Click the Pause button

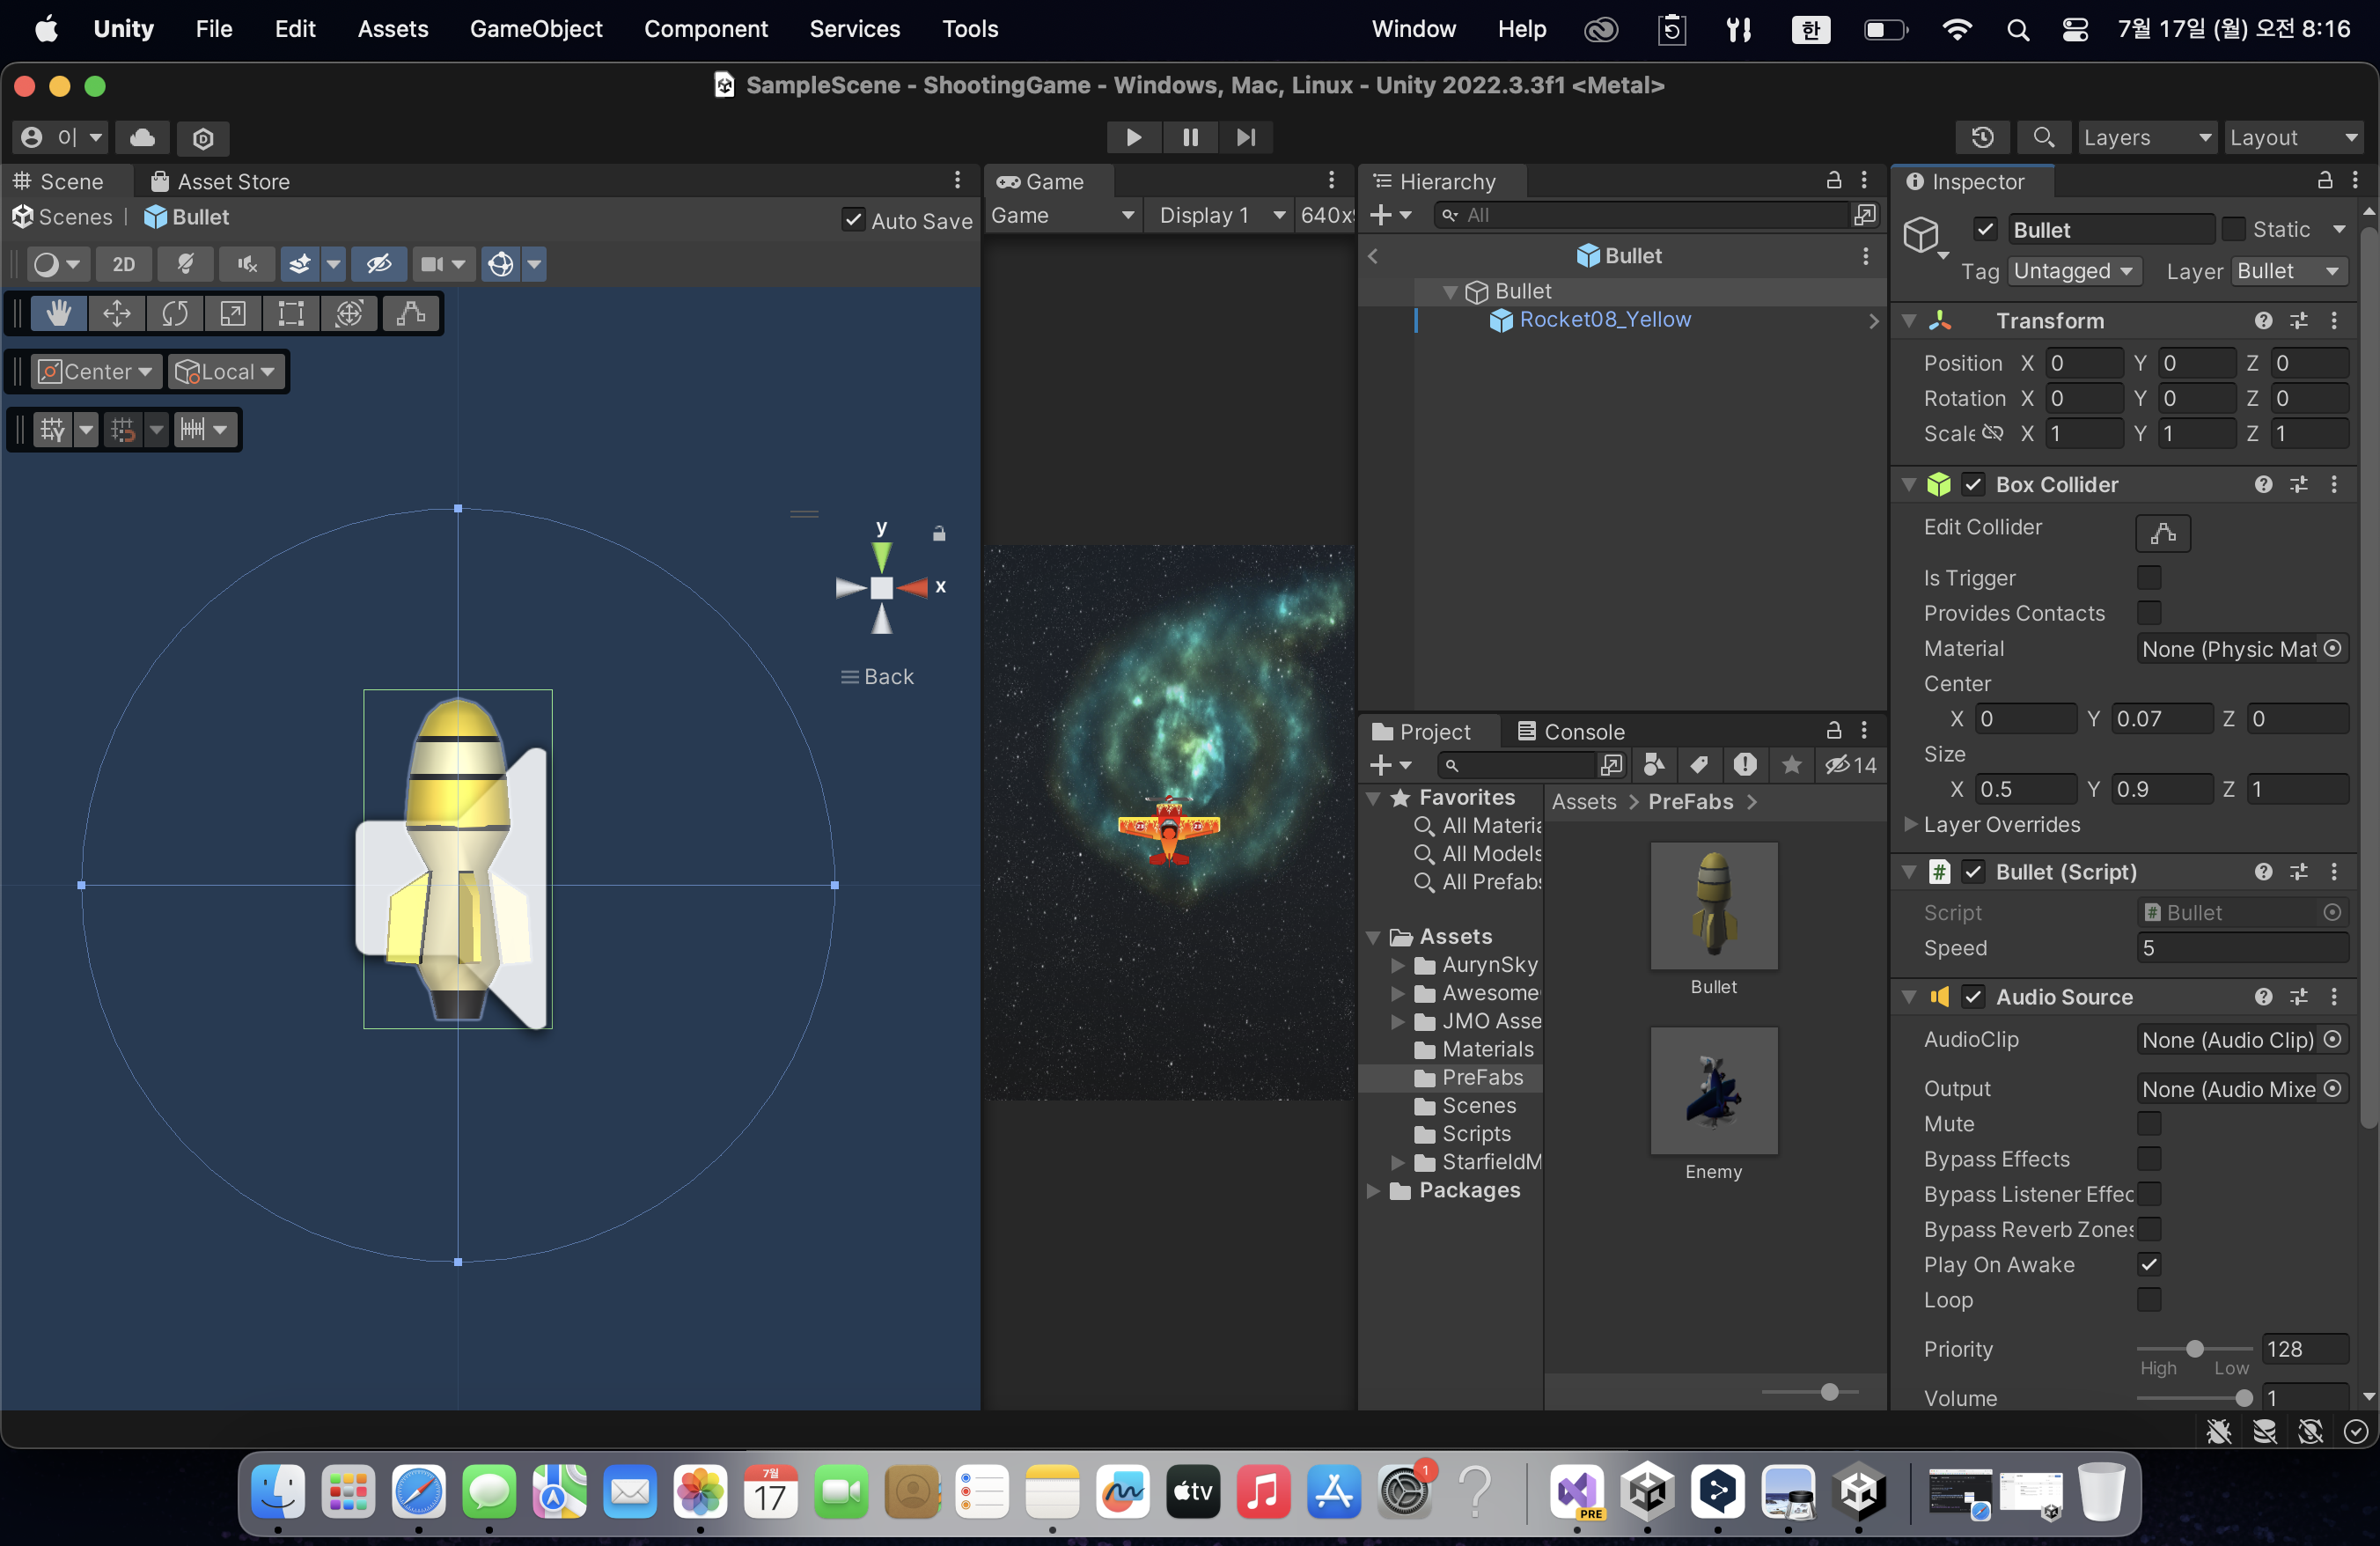(x=1190, y=137)
